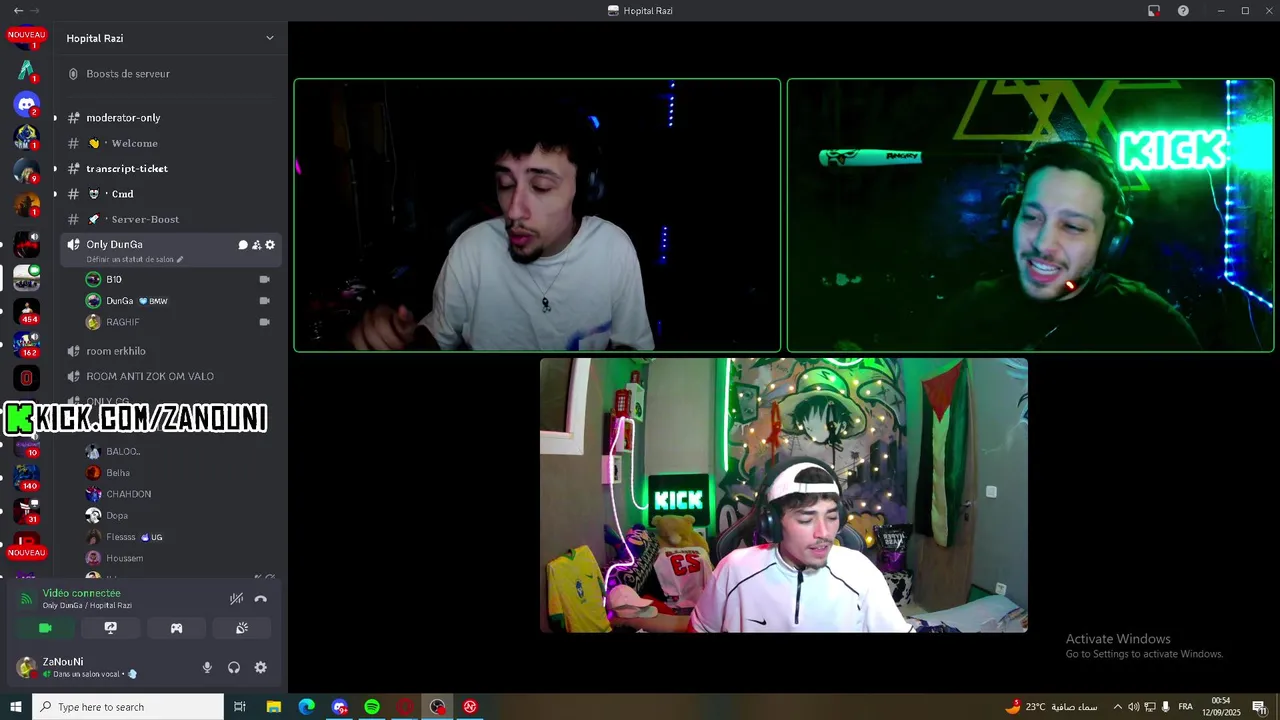Open server icon with badge 140
The height and width of the screenshot is (720, 1280).
tap(27, 478)
